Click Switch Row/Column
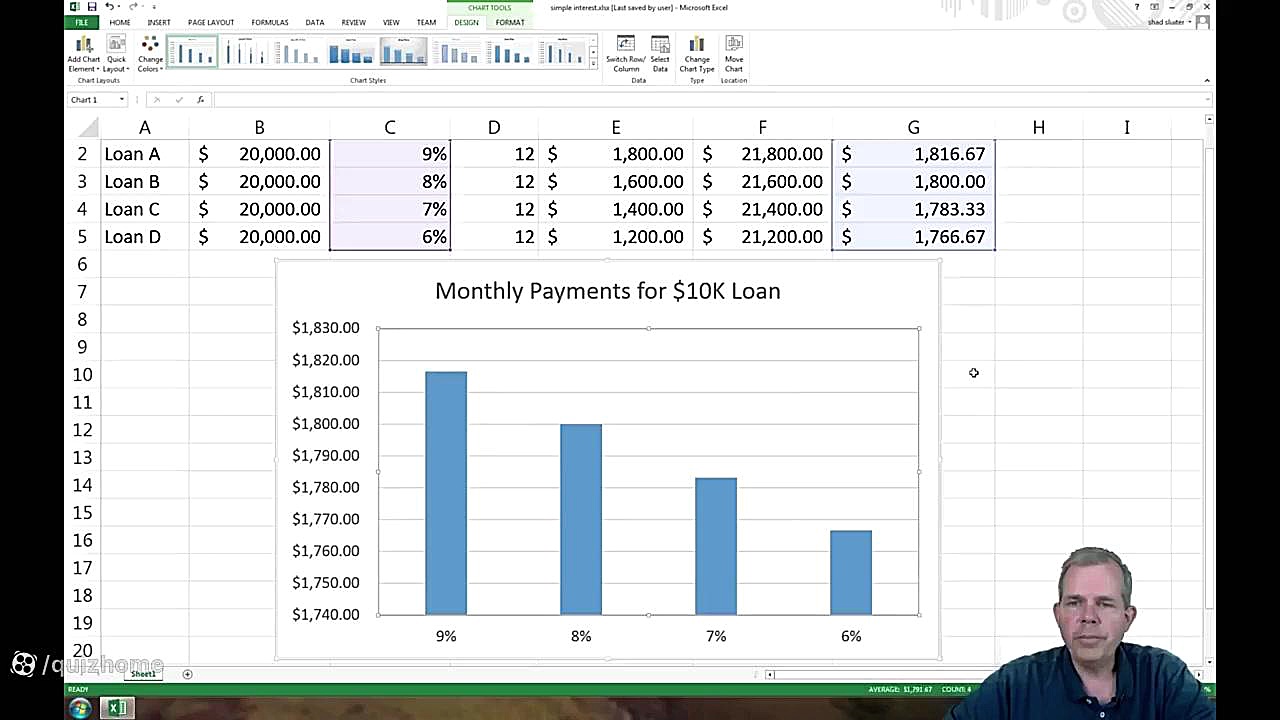The image size is (1280, 720). click(x=626, y=54)
